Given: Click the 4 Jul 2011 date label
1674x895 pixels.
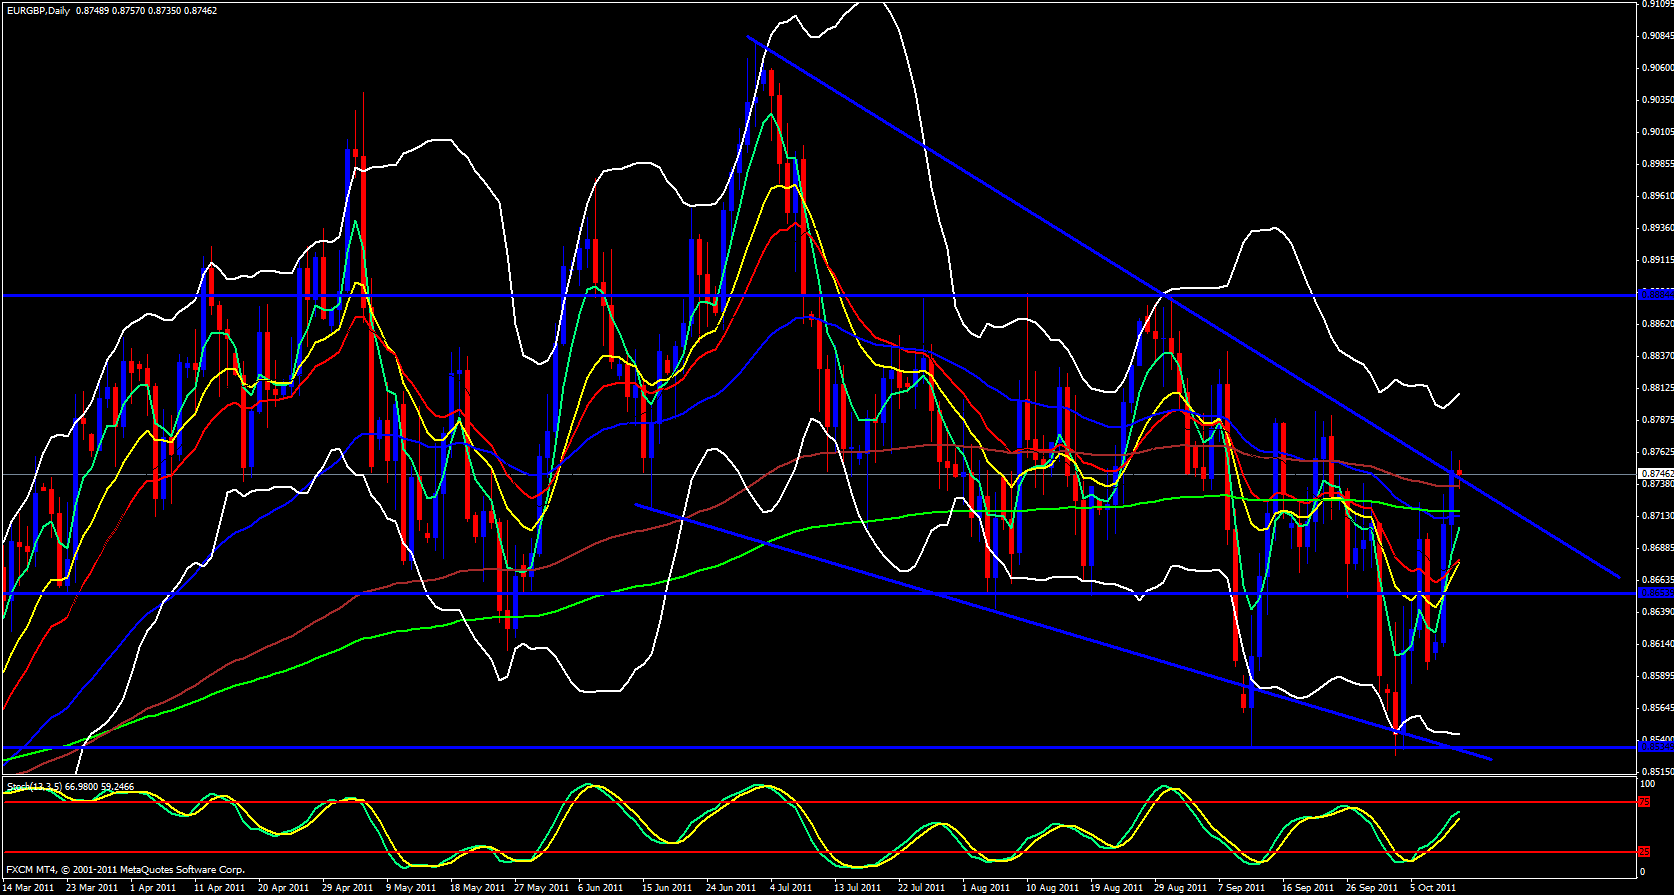Looking at the screenshot, I should pos(794,887).
